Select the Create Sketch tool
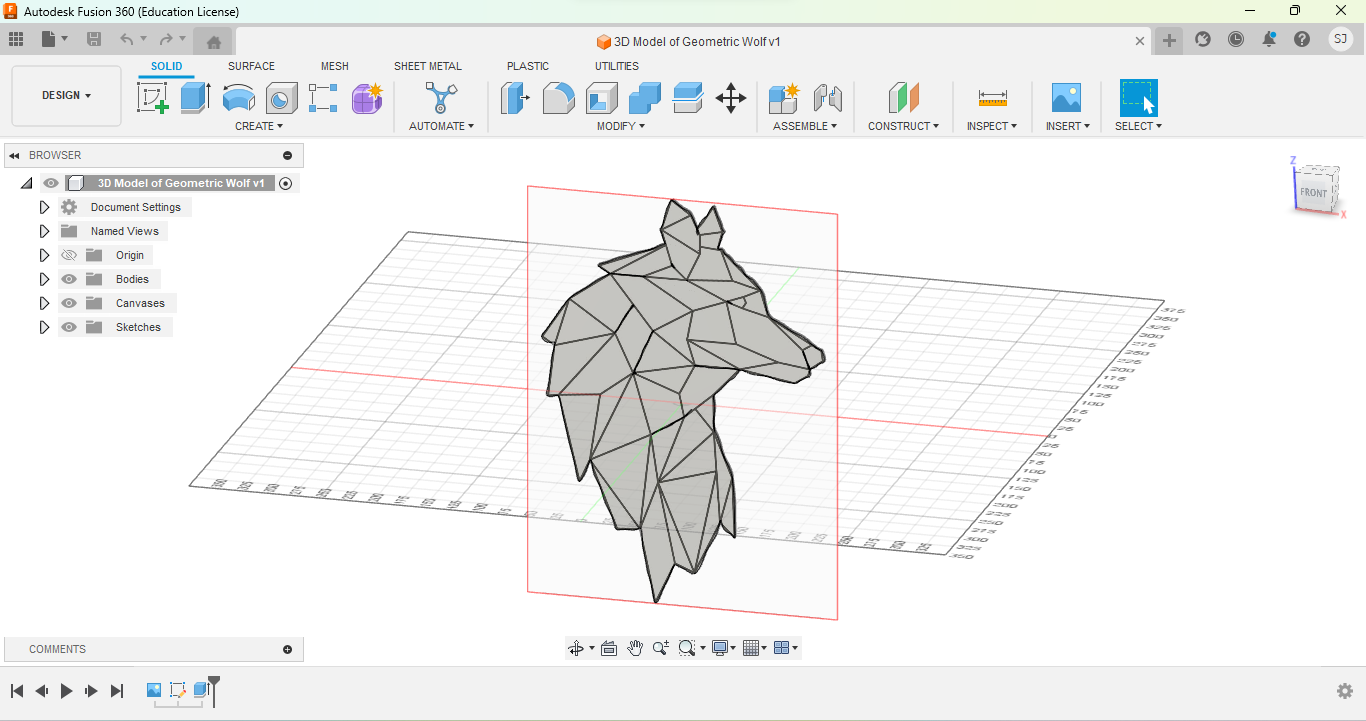The width and height of the screenshot is (1366, 721). (x=152, y=98)
